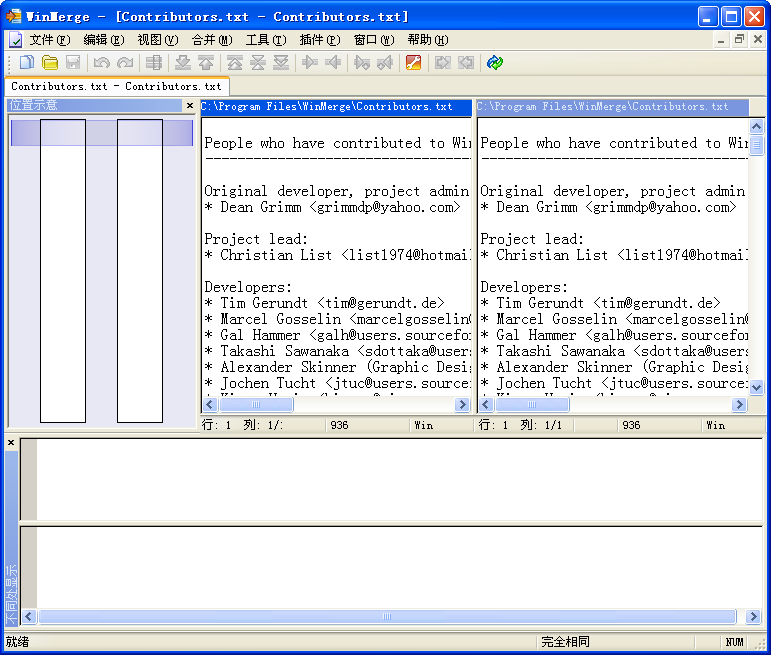
Task: Click the Redo toolbar icon
Action: click(124, 63)
